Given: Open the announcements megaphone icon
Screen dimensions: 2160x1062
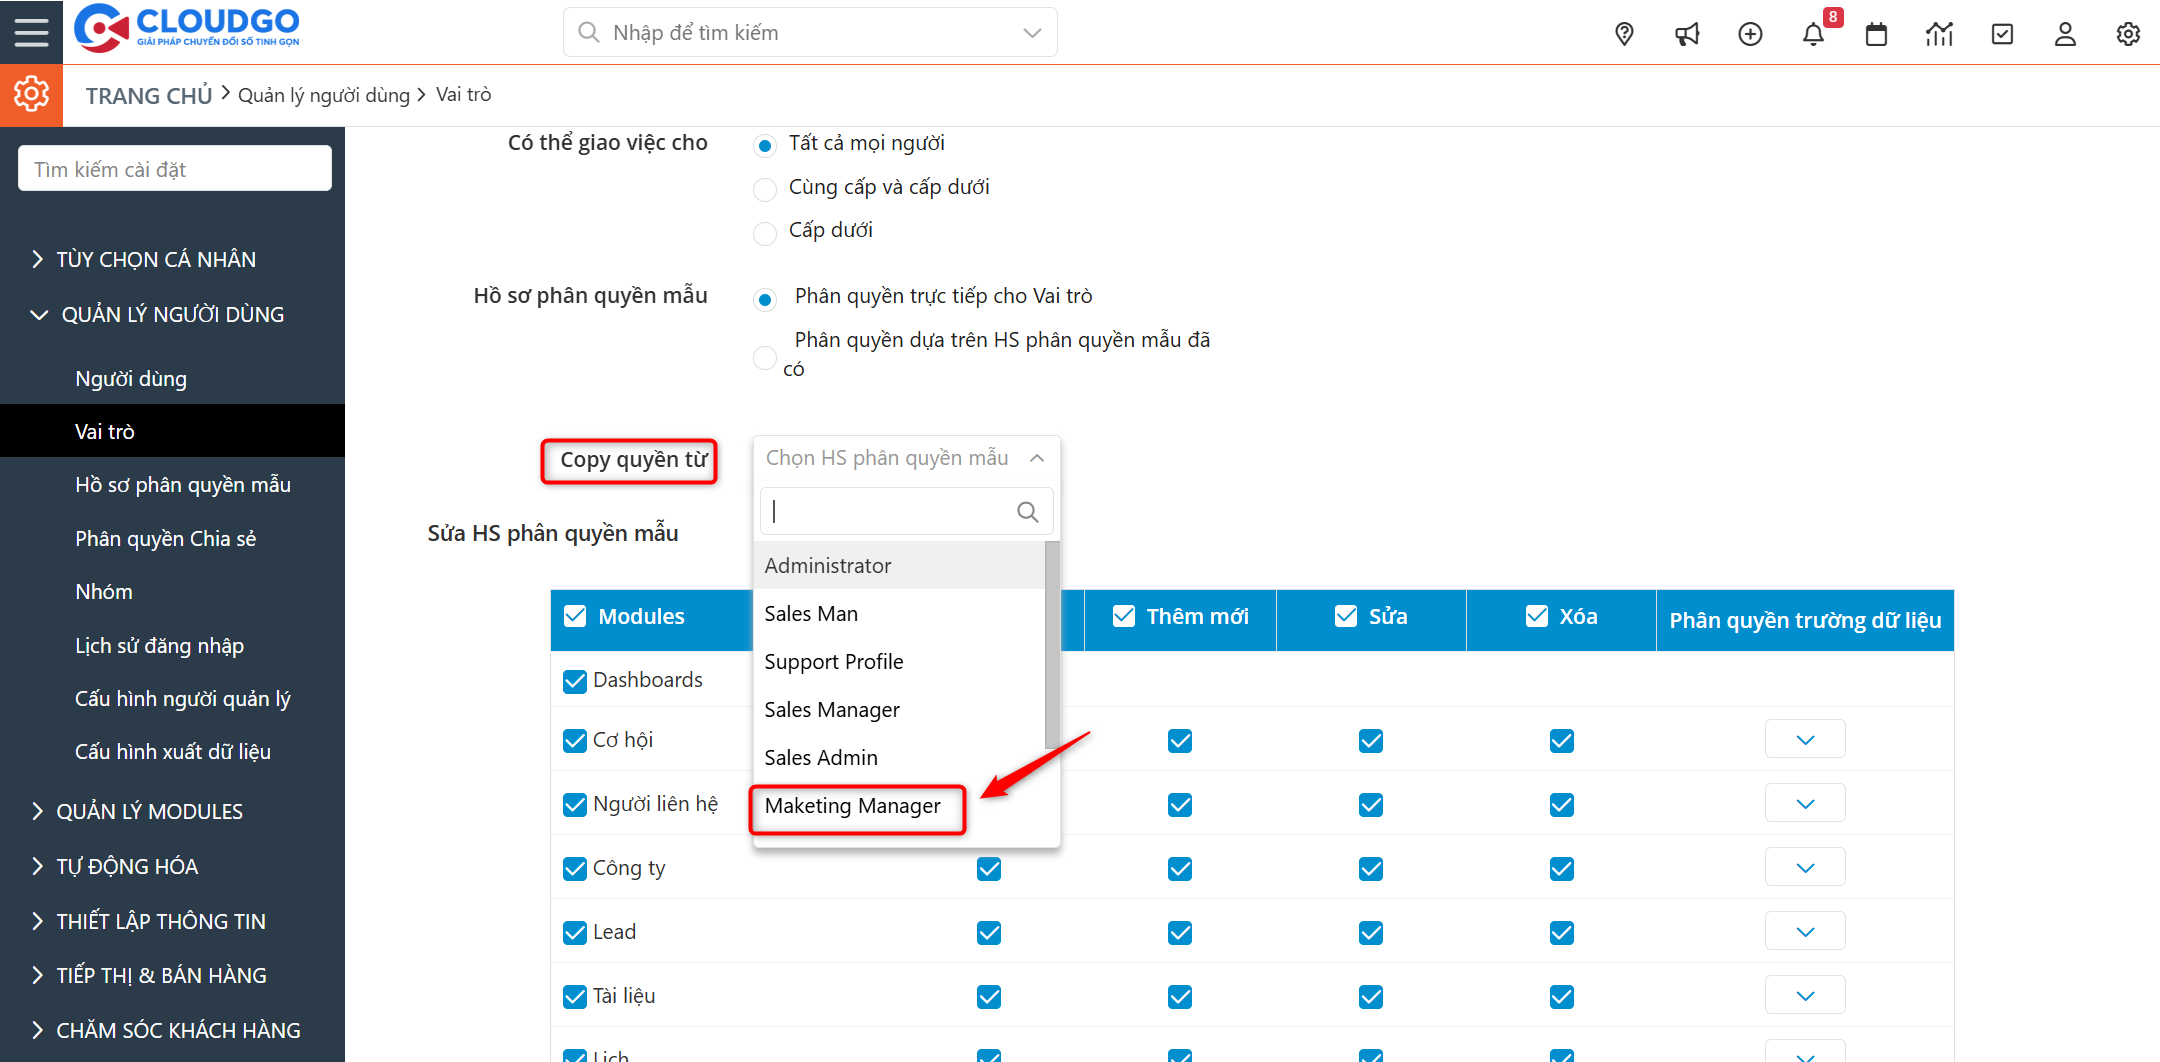Looking at the screenshot, I should [x=1687, y=33].
